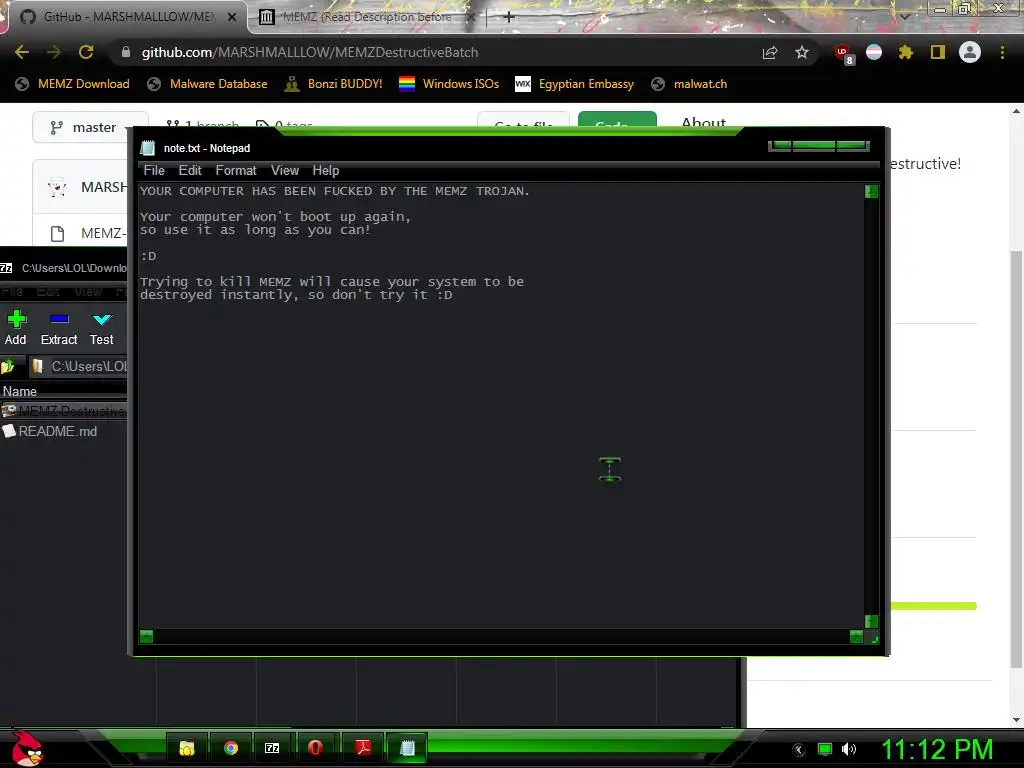Open the uBlock Origin extension icon
Viewport: 1024px width, 768px height.
[843, 54]
